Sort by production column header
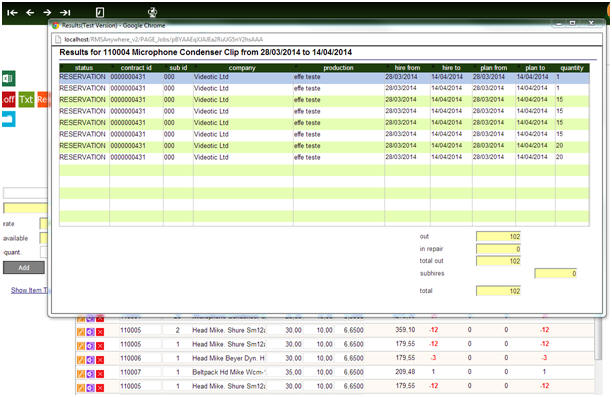 click(338, 68)
